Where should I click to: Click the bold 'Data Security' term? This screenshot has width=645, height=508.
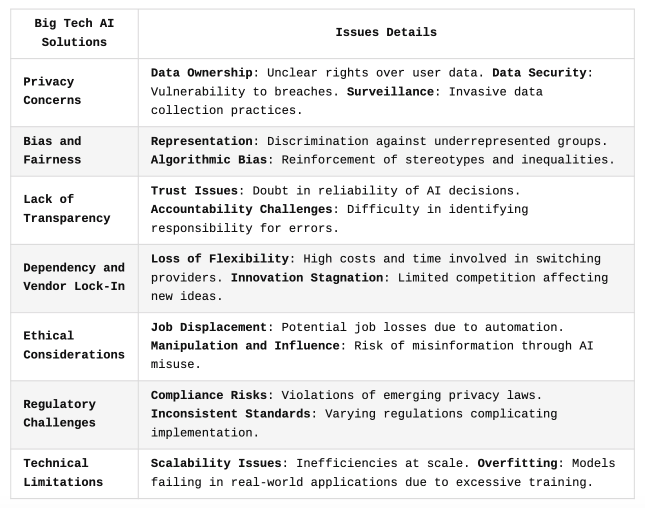point(538,73)
